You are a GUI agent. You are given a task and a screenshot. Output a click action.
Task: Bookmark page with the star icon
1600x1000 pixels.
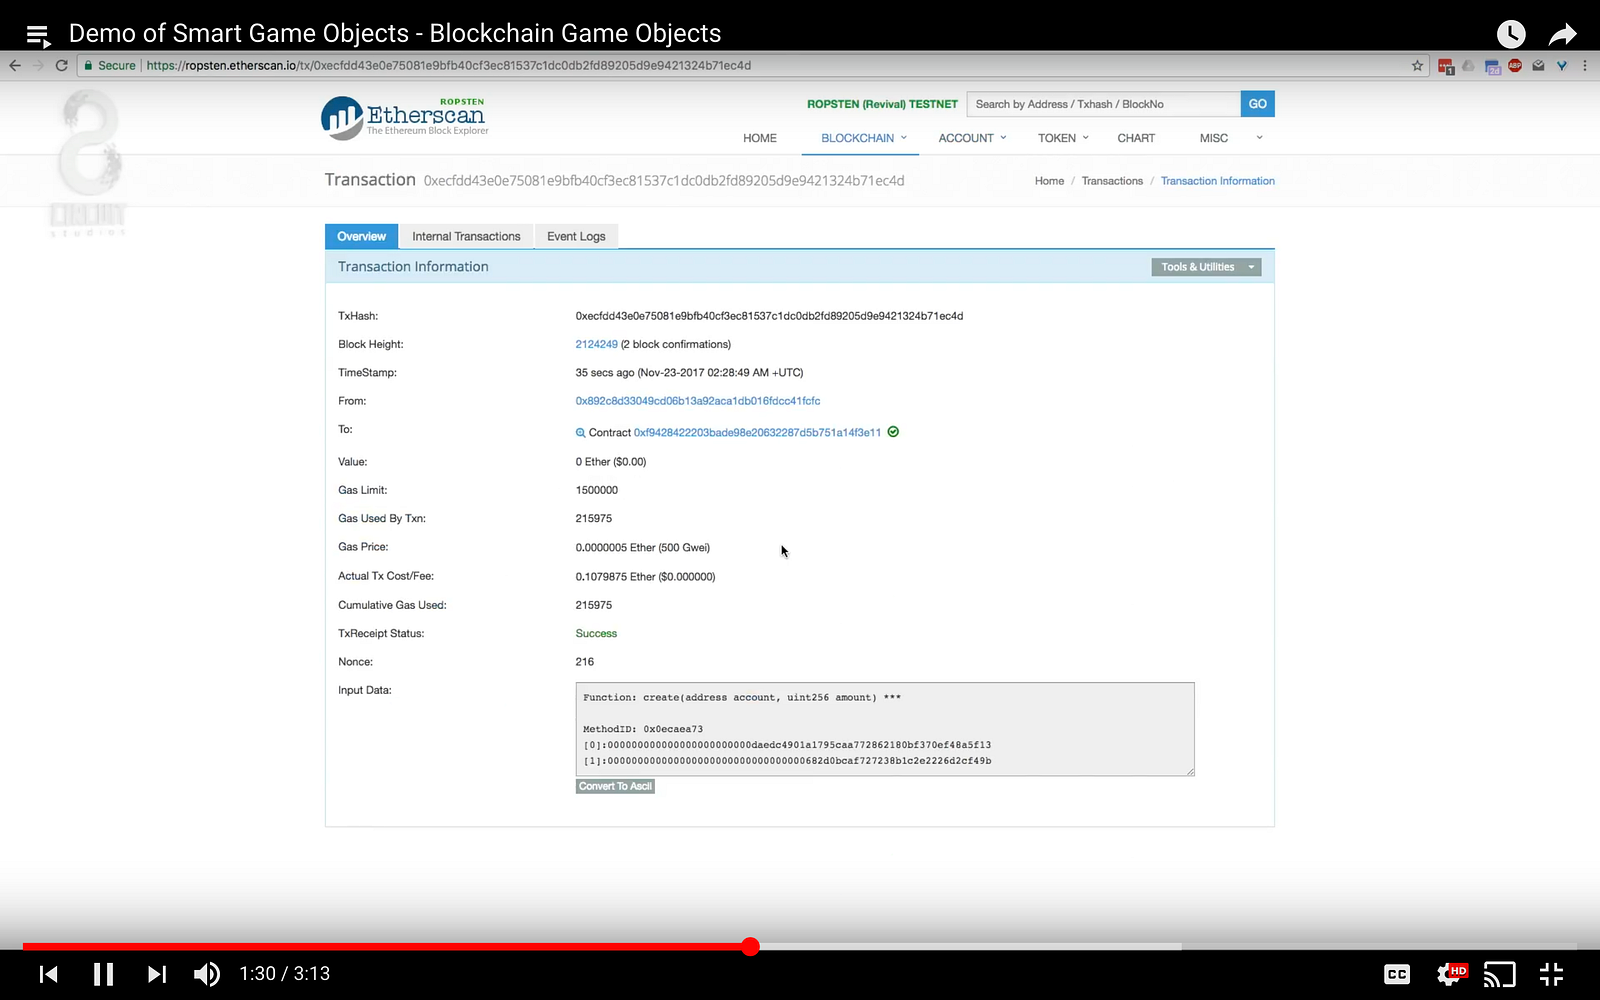point(1417,66)
